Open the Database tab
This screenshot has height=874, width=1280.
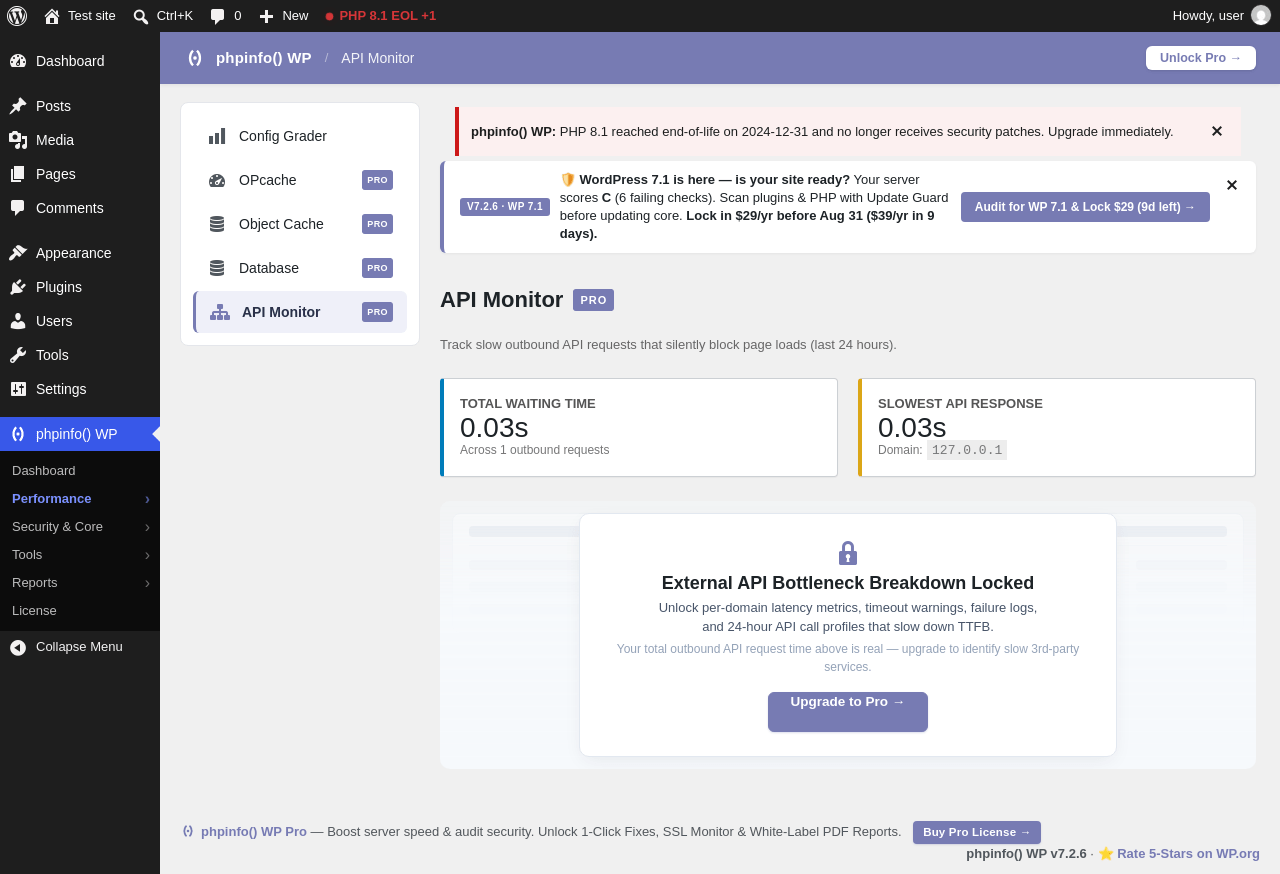click(x=300, y=268)
